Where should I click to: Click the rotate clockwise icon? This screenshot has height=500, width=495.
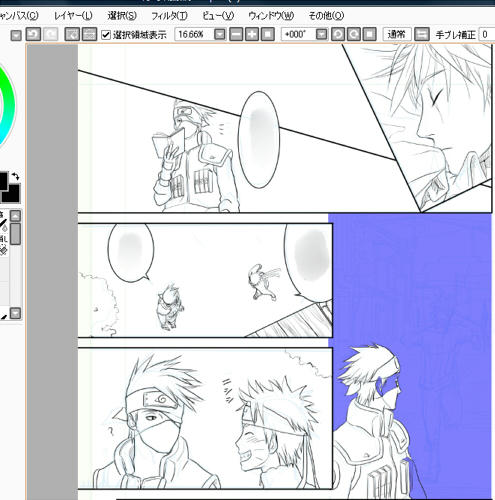(x=354, y=34)
